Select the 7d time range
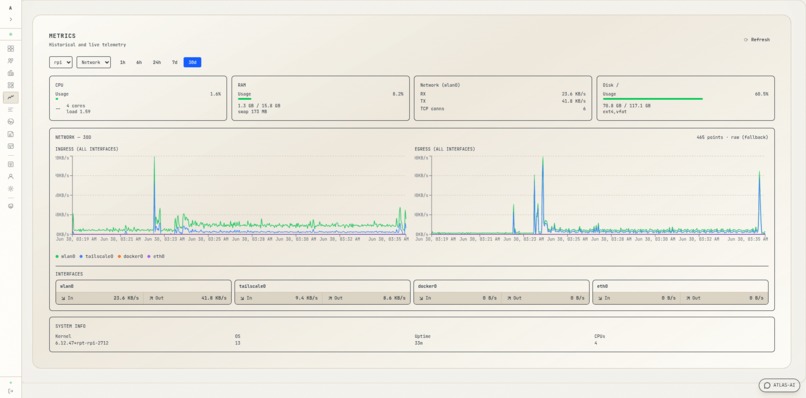This screenshot has width=806, height=398. coord(175,62)
